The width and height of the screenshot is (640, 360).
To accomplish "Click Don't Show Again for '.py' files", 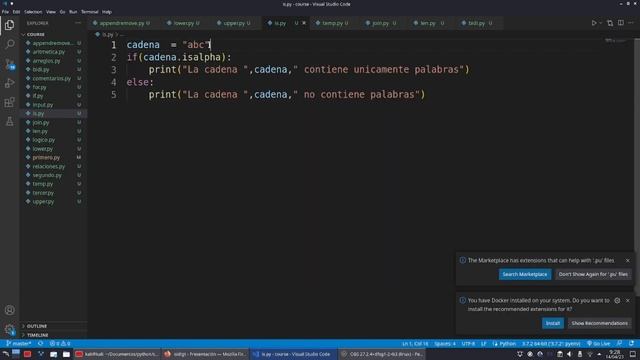I will pyautogui.click(x=593, y=274).
